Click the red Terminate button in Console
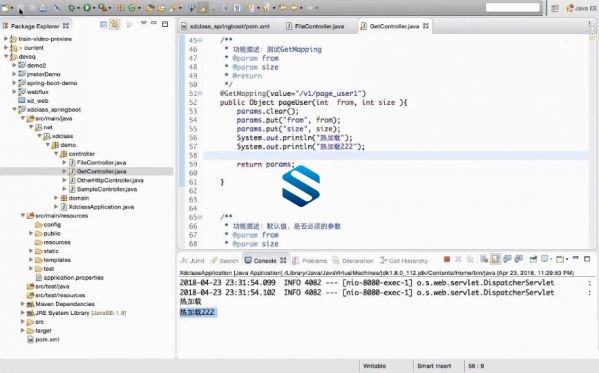The width and height of the screenshot is (599, 373). point(447,259)
